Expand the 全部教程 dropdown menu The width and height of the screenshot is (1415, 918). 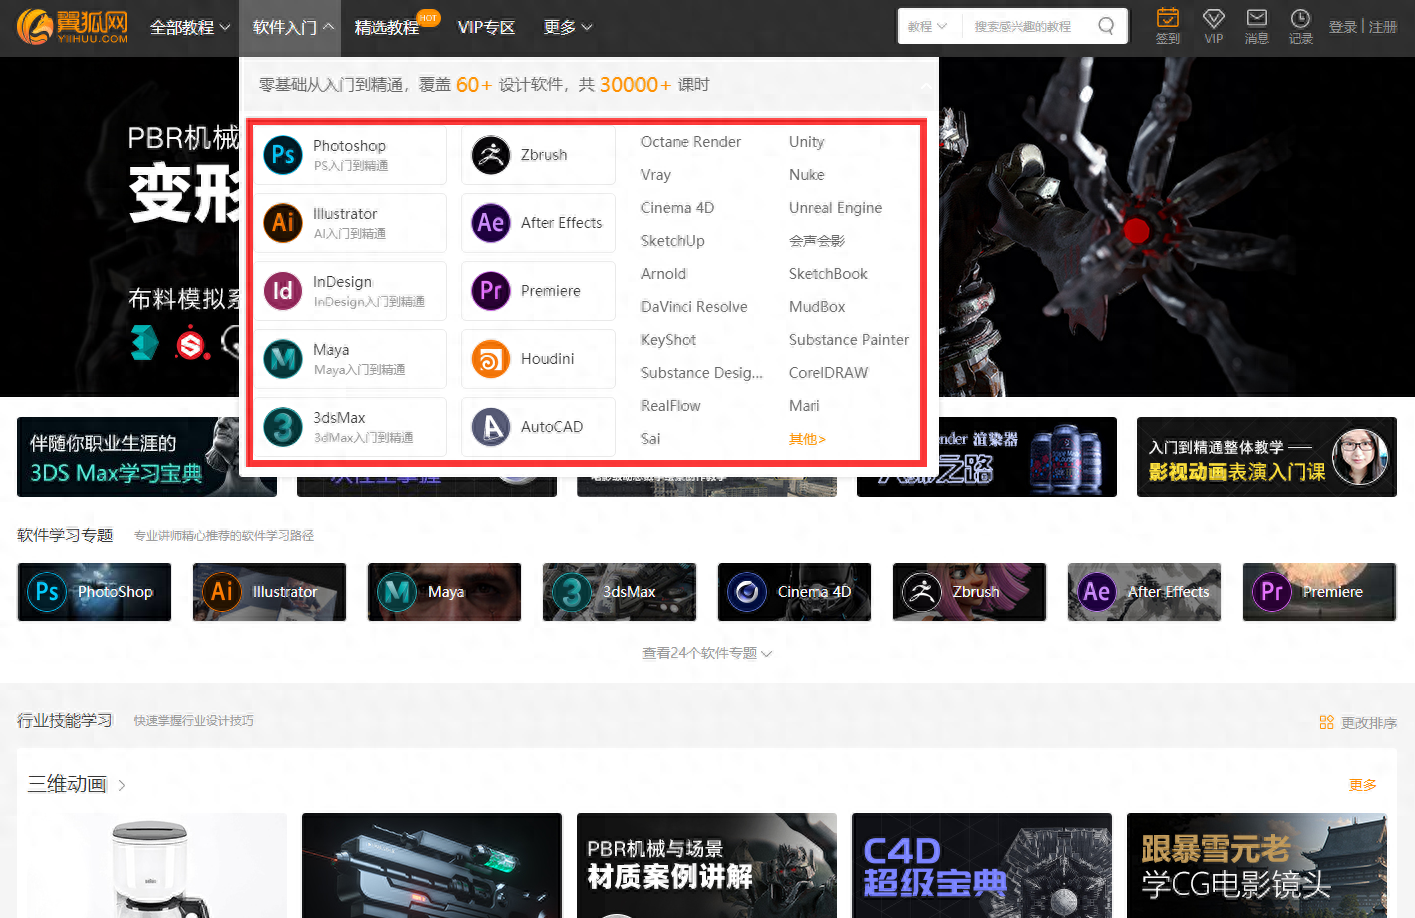coord(190,28)
